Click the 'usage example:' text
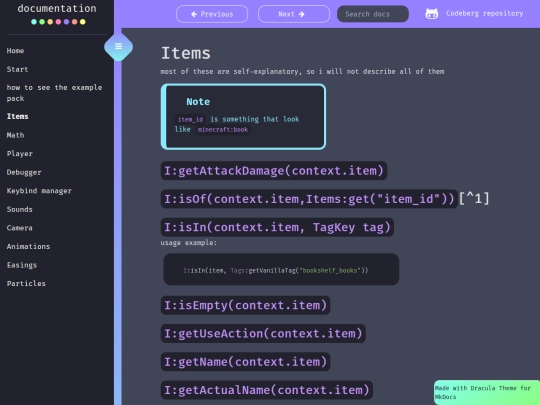Screen dimensions: 540x405 point(189,243)
